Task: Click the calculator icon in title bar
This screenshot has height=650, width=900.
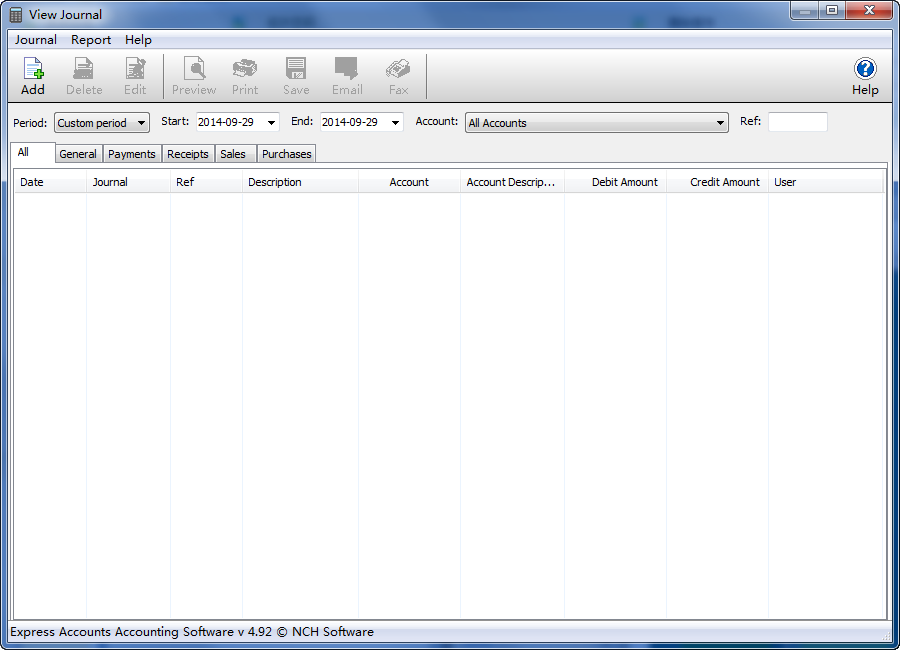Action: (x=16, y=14)
